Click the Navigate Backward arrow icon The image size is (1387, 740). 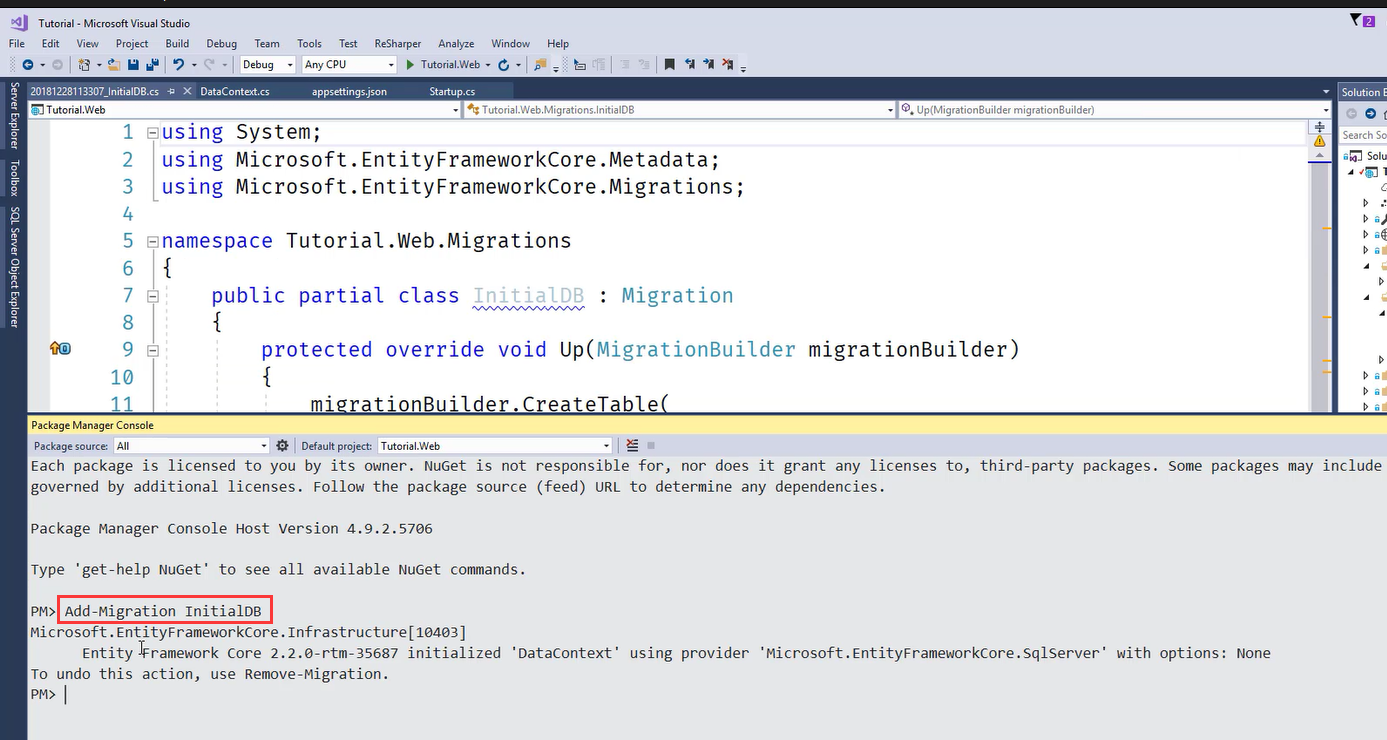[x=27, y=64]
